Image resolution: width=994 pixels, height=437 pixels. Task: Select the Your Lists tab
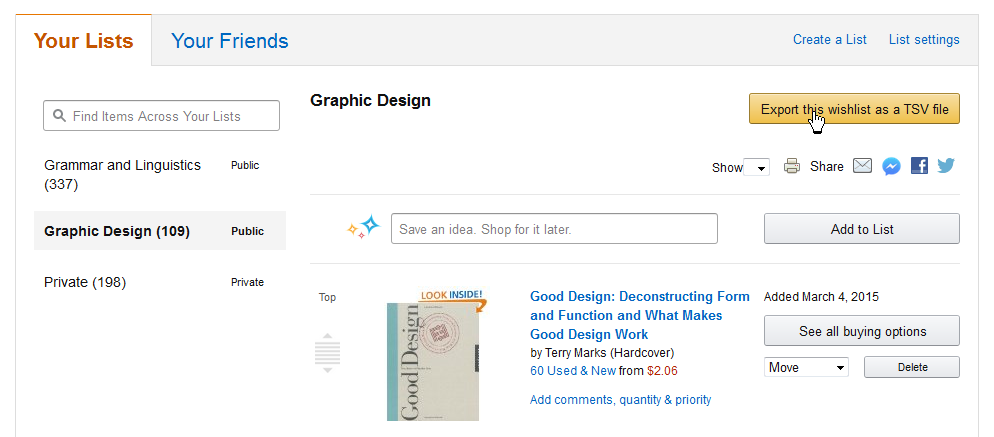point(83,41)
